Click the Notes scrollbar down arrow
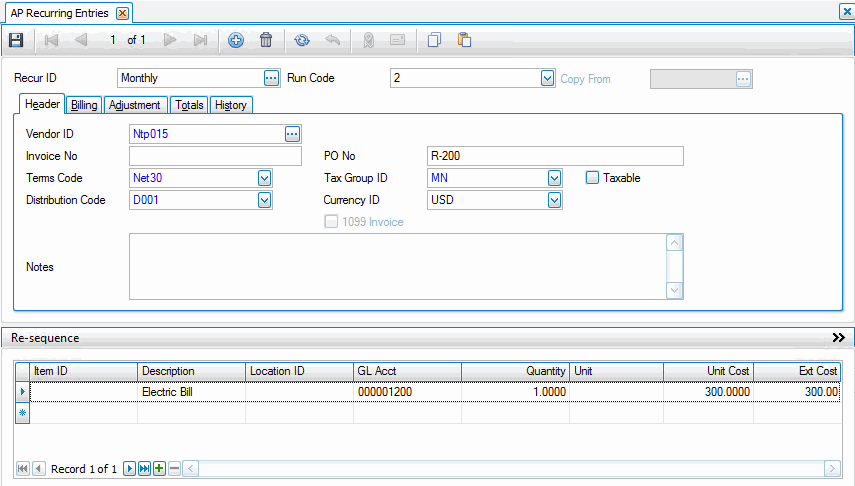 point(675,290)
